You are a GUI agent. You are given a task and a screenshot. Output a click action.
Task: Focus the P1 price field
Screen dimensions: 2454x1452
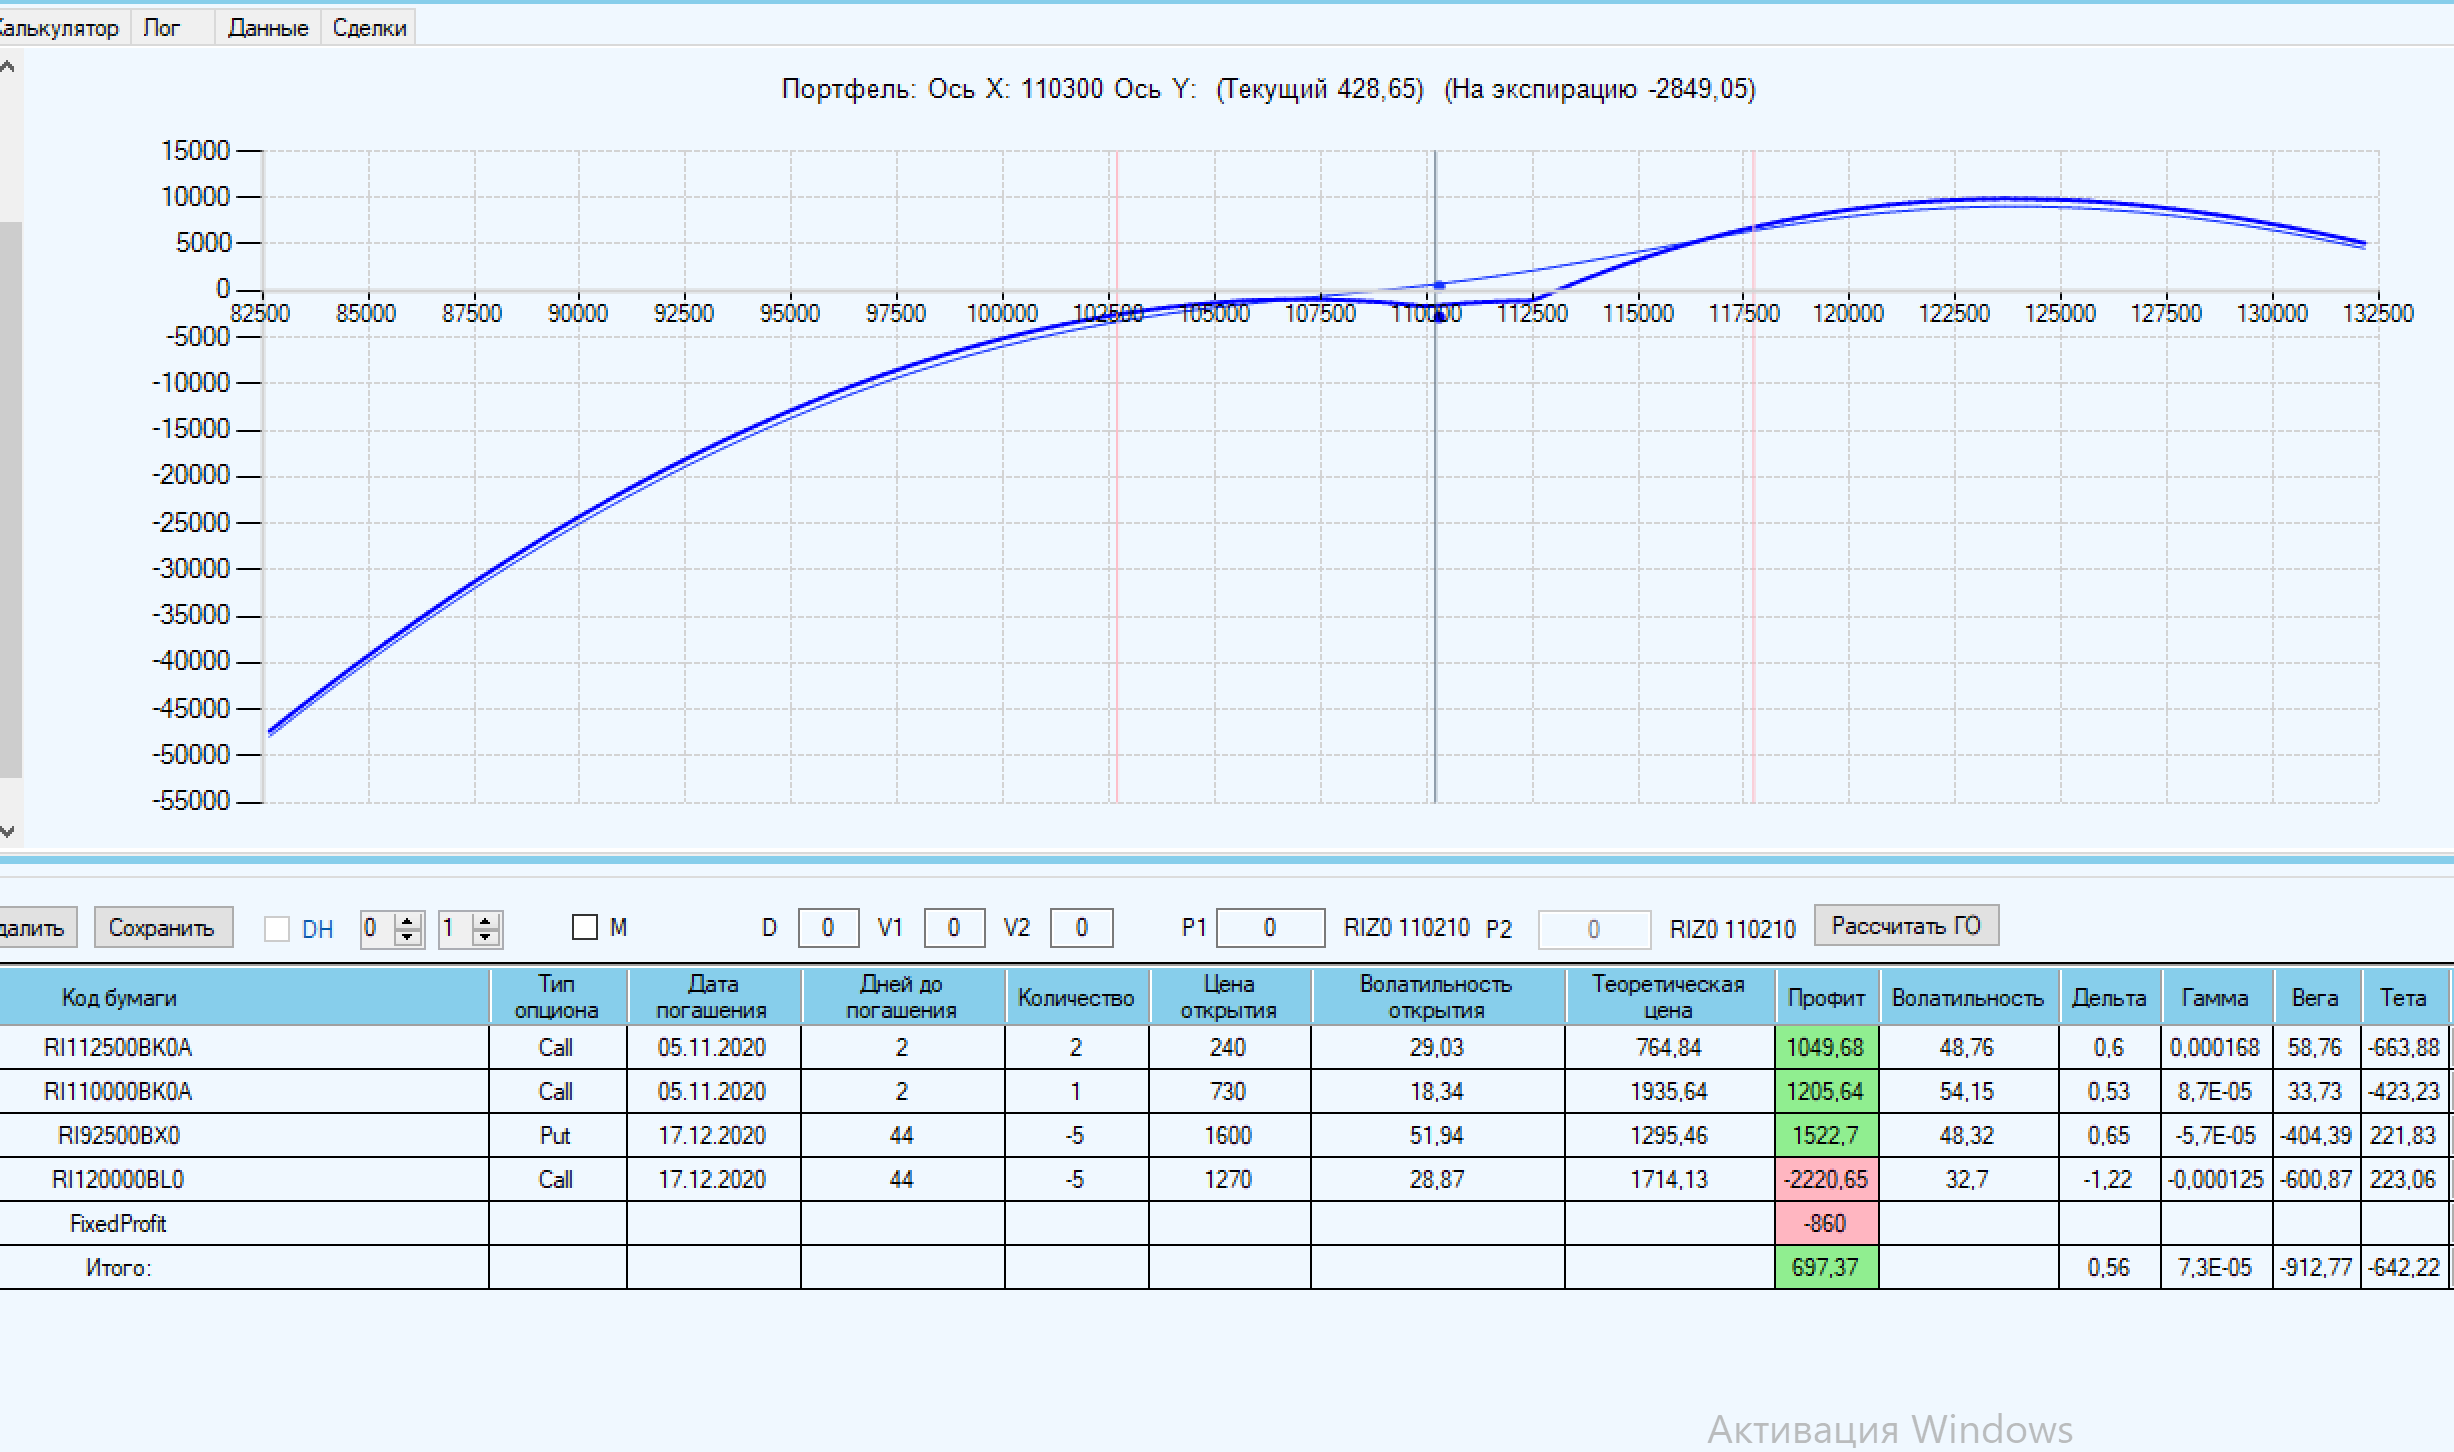click(x=1269, y=928)
